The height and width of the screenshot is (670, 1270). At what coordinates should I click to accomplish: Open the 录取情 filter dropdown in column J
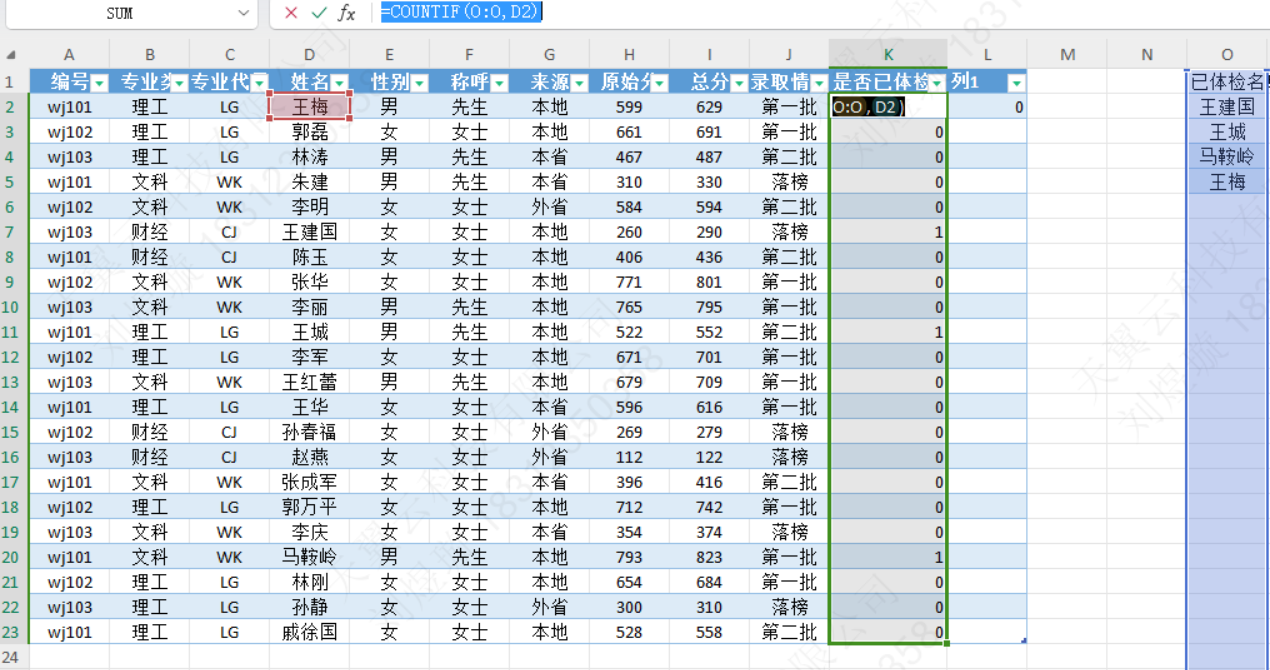819,83
